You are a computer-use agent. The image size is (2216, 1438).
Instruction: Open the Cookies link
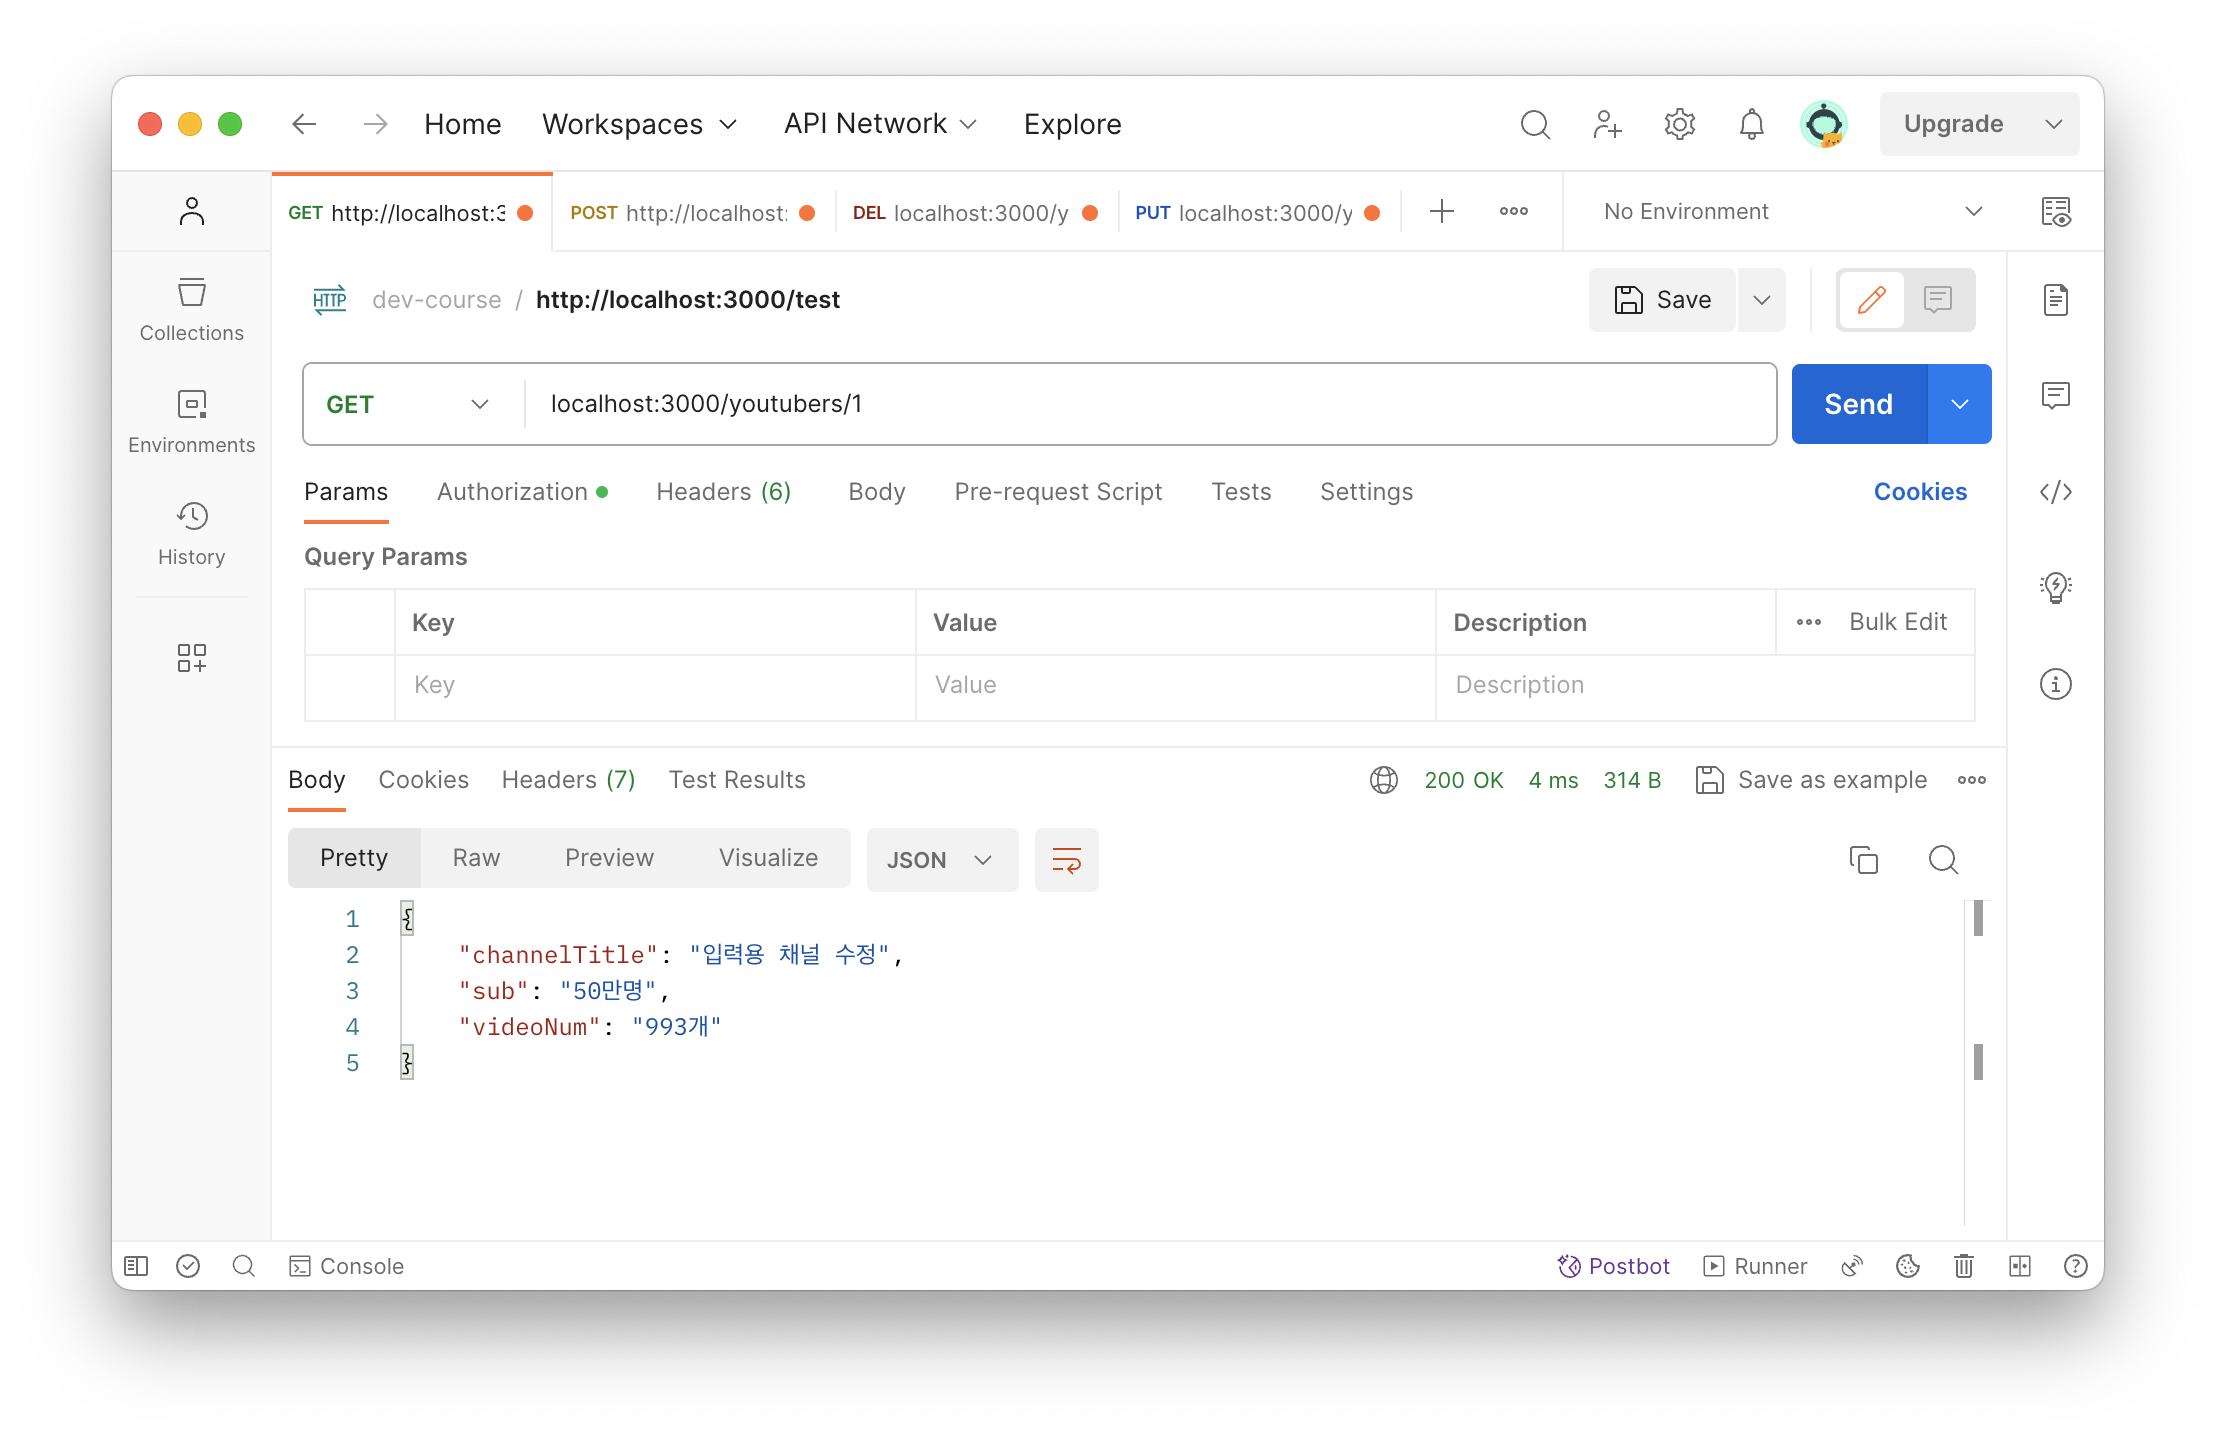[x=1919, y=492]
